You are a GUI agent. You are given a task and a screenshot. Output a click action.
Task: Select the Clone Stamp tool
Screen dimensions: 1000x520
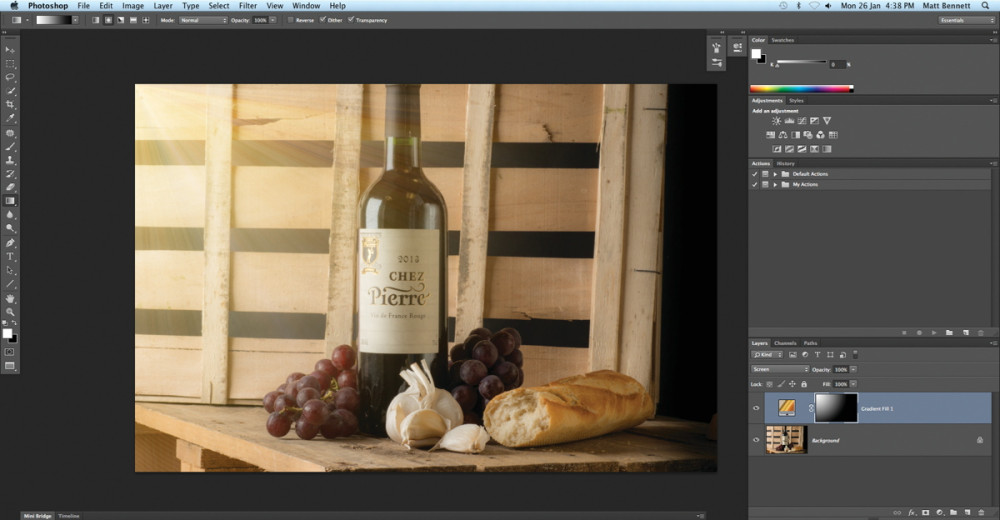(10, 160)
